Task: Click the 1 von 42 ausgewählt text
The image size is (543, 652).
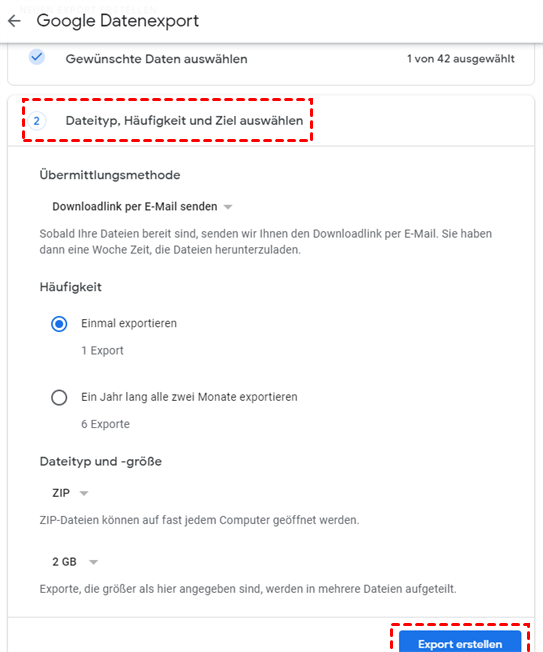Action: [x=461, y=59]
